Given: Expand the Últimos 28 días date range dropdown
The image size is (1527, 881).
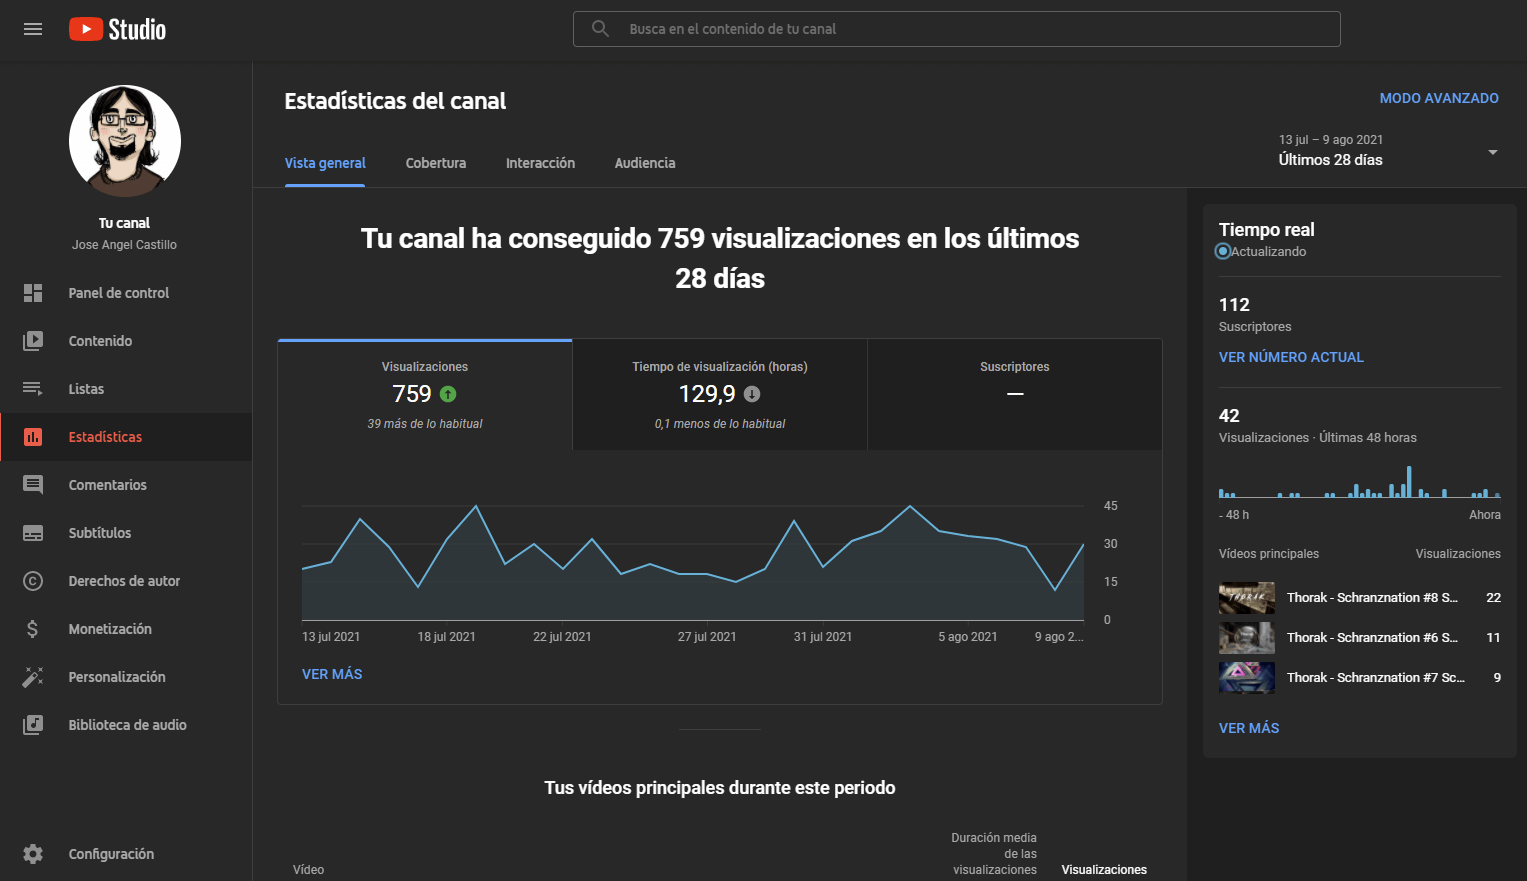Looking at the screenshot, I should click(1492, 152).
